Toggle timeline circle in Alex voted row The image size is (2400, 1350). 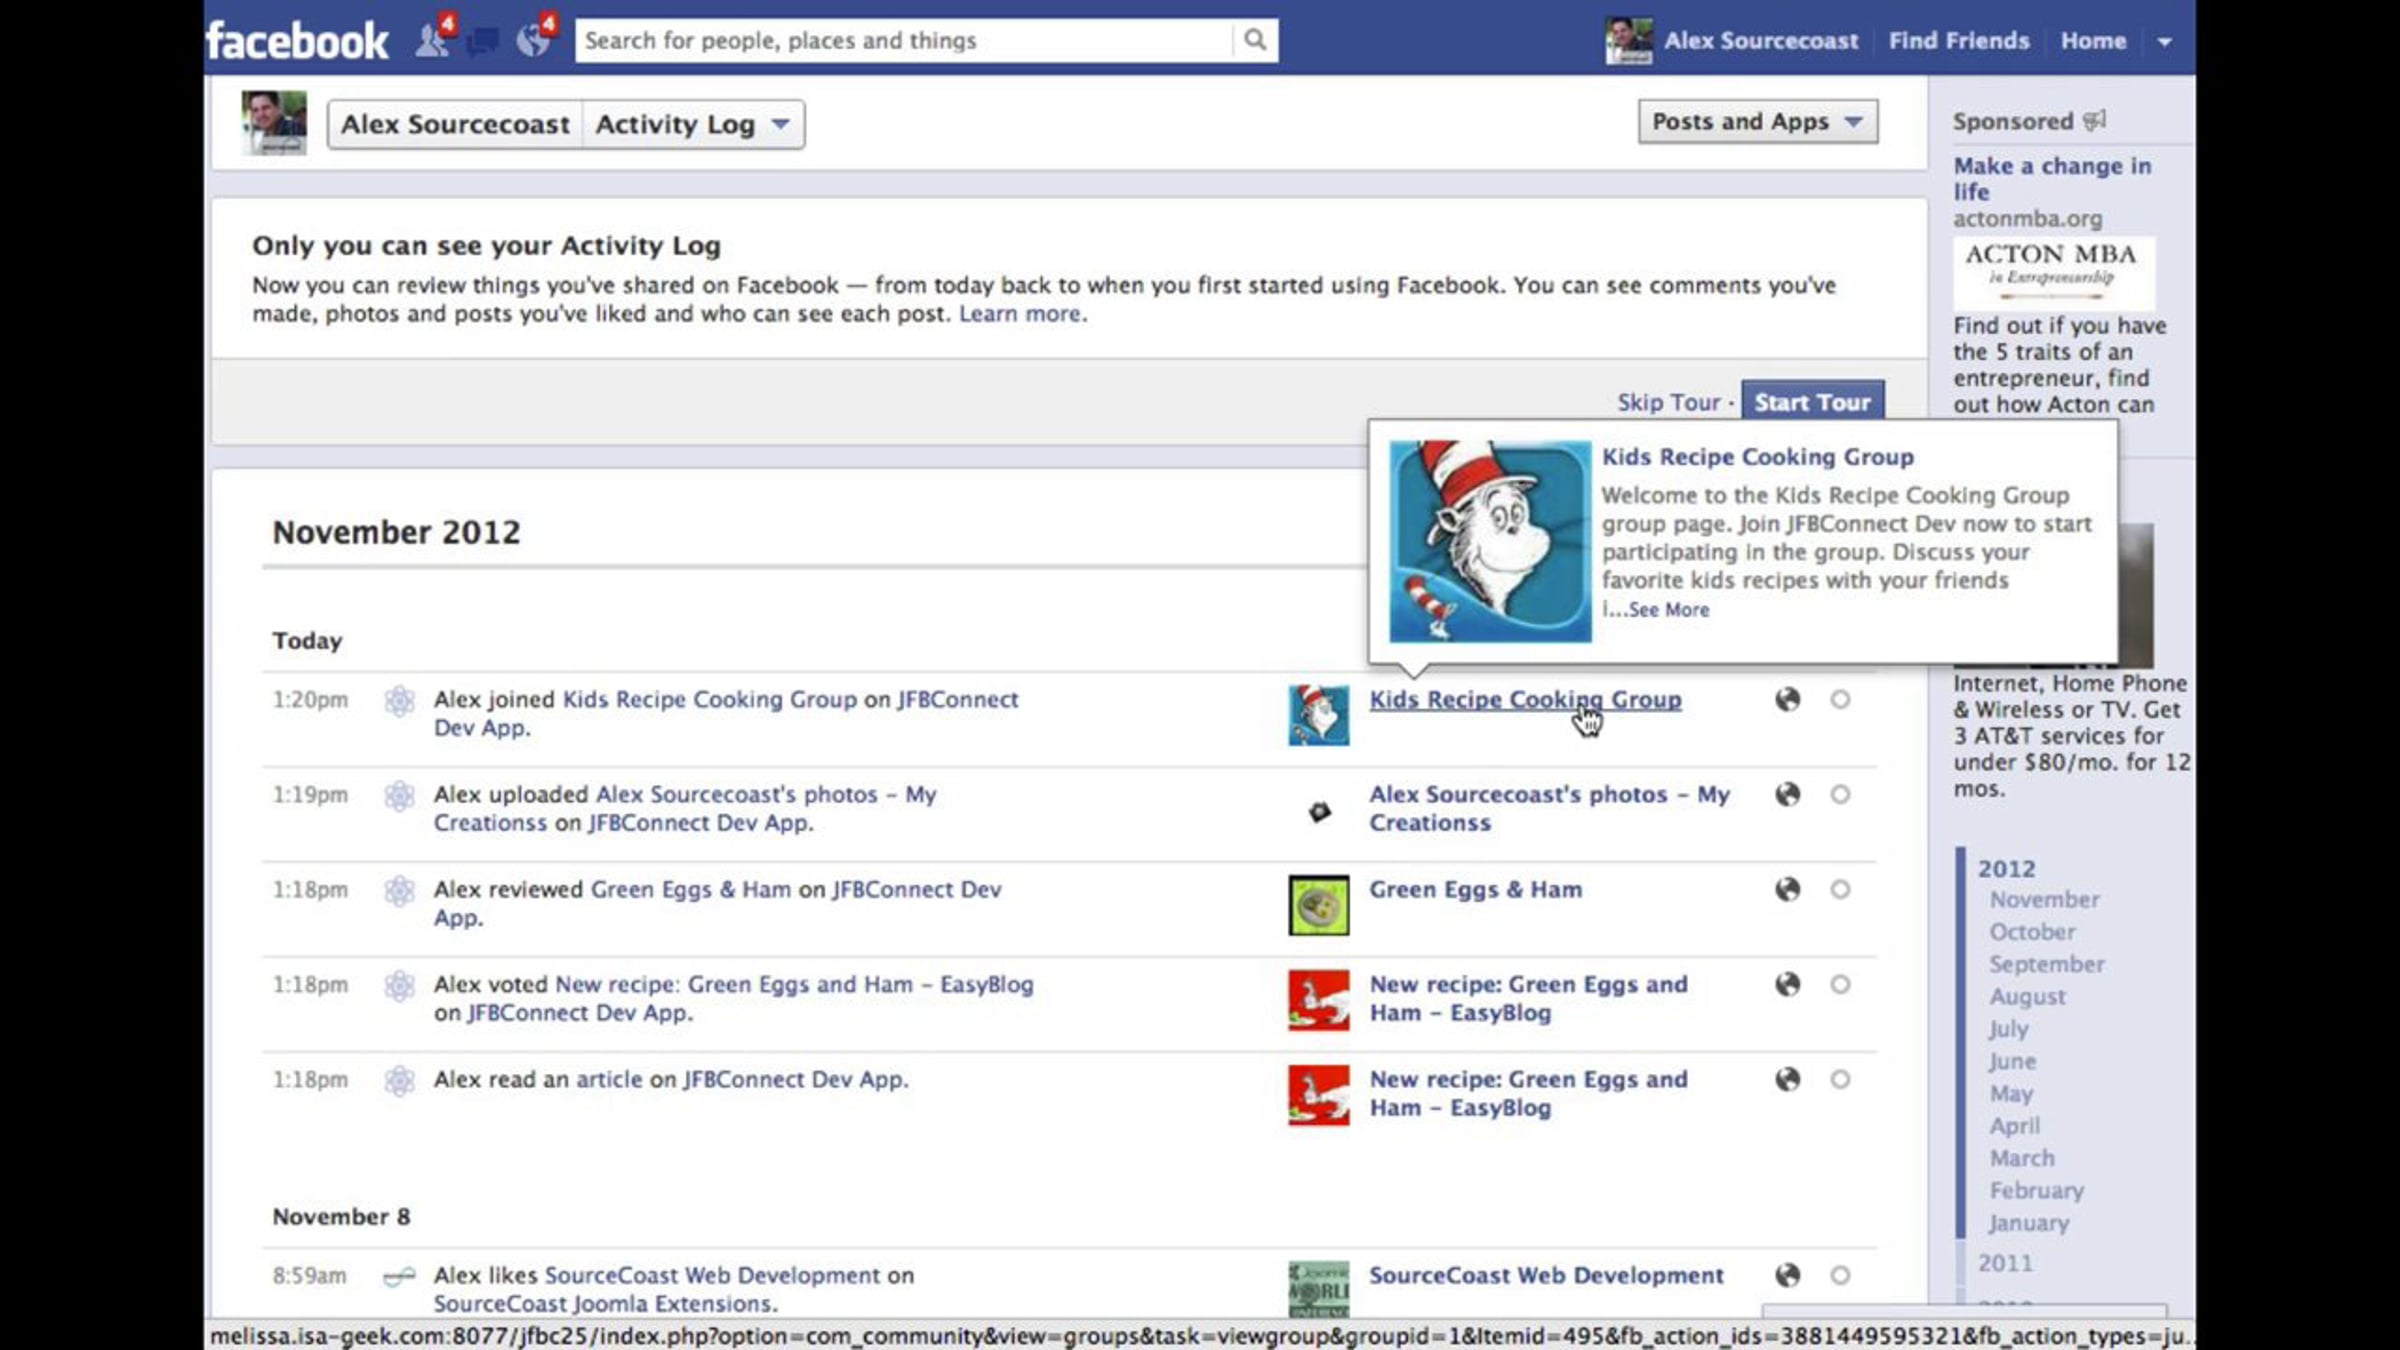click(x=1840, y=984)
